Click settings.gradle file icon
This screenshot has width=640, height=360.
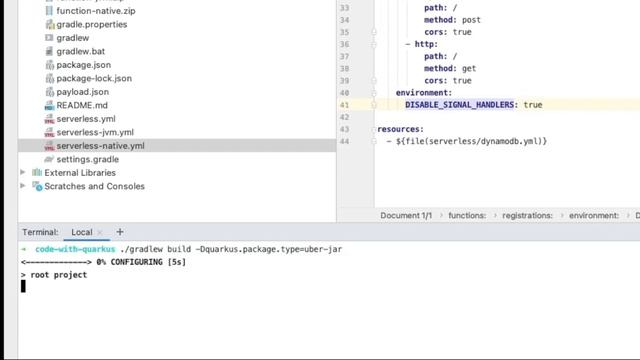[x=49, y=159]
